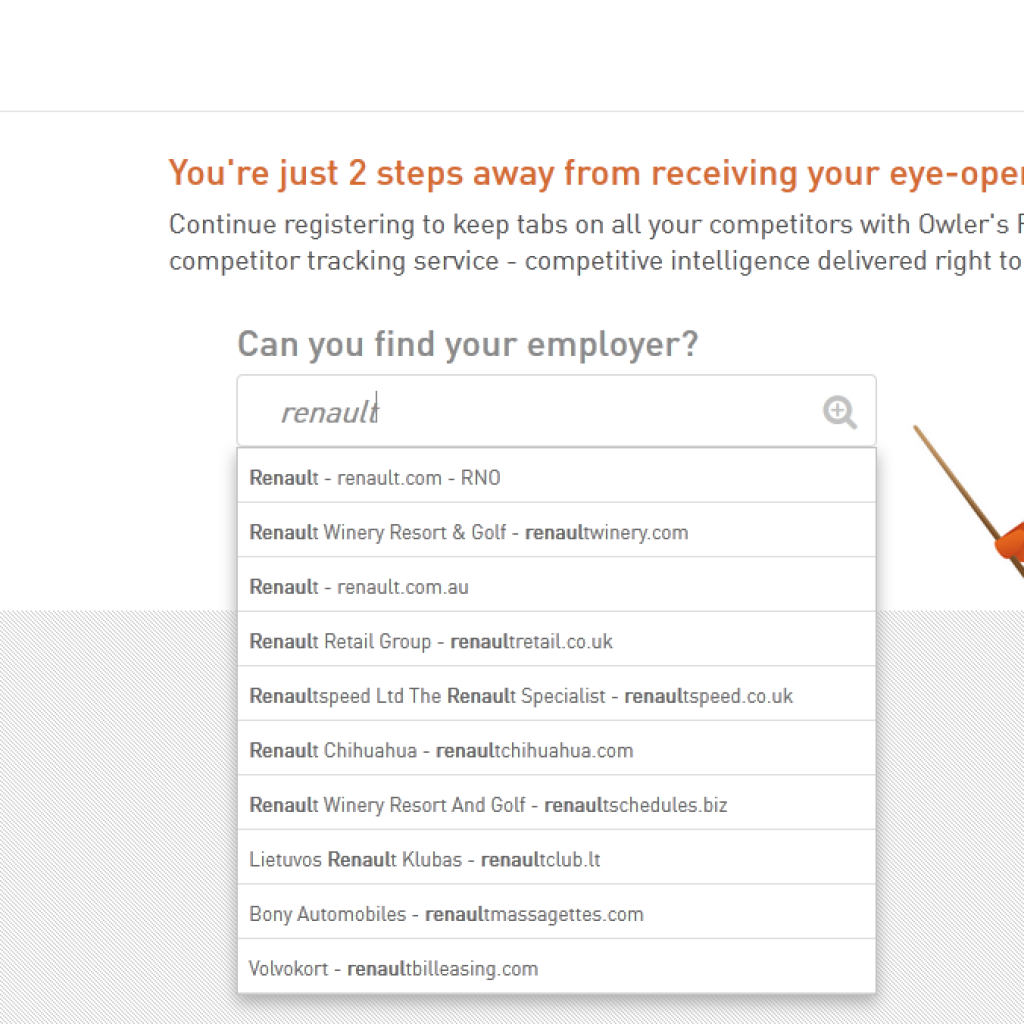This screenshot has height=1024, width=1024.
Task: Select 'Renault Retail Group' suggestion
Action: (x=556, y=639)
